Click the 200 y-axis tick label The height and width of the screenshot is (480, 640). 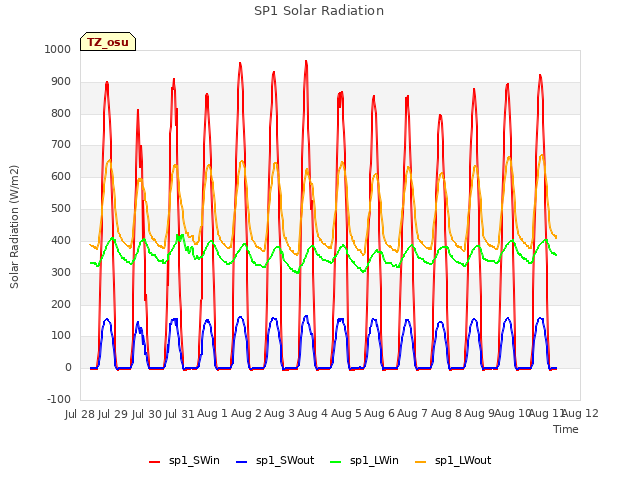tap(61, 304)
